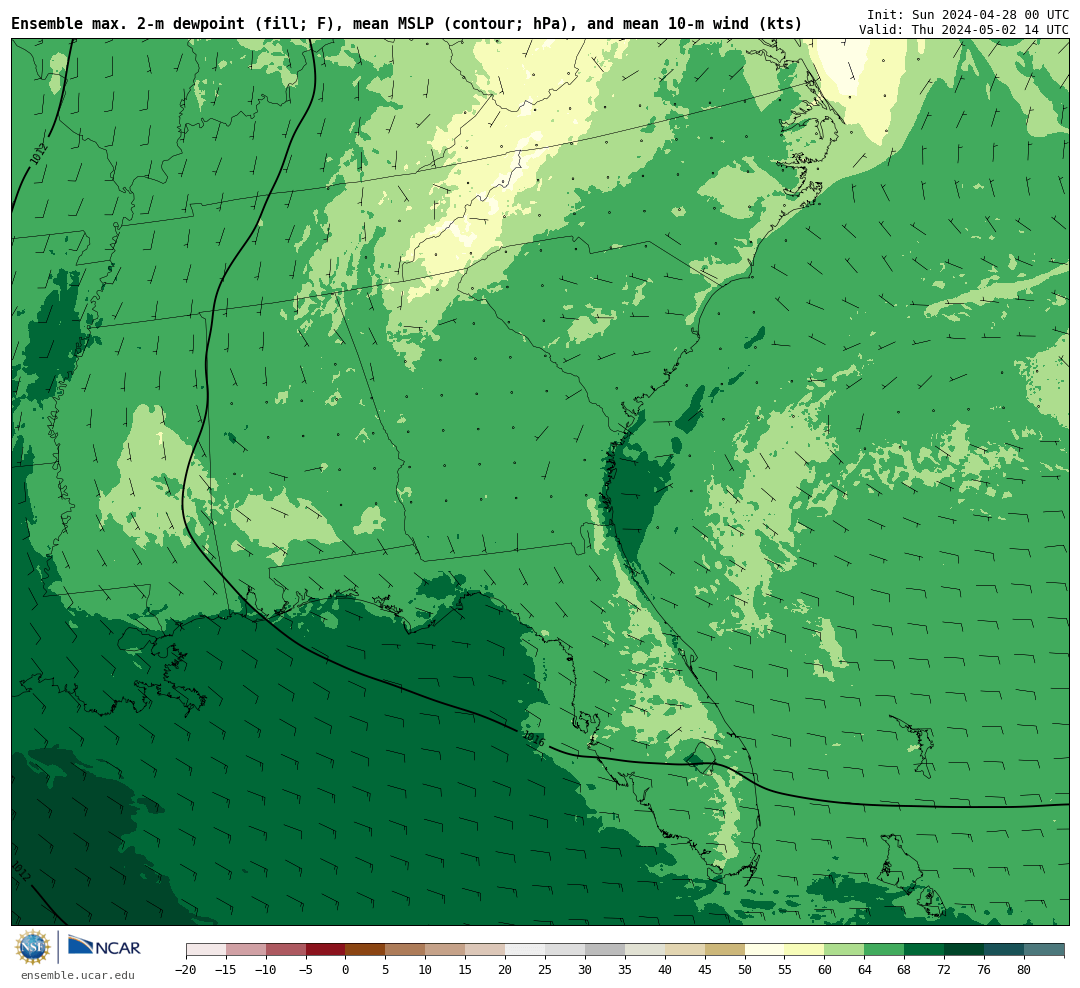Select the 55 to 60 yellow colorbar swatch

805,950
